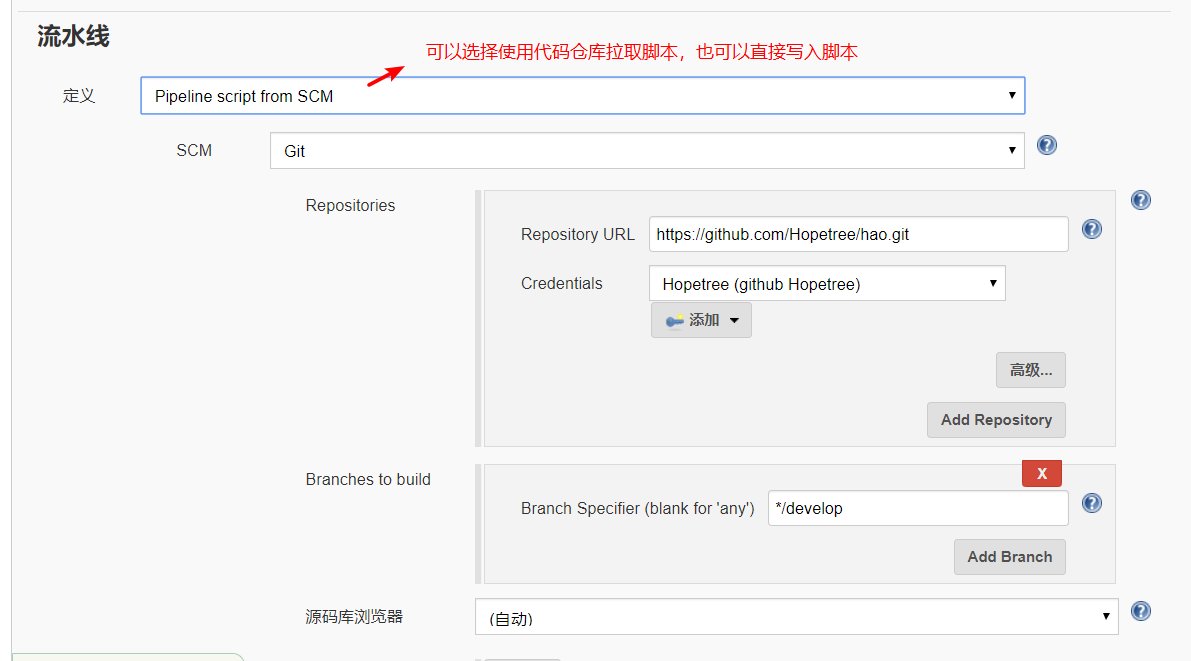Viewport: 1191px width, 661px height.
Task: Click the Repositories label
Action: (350, 205)
